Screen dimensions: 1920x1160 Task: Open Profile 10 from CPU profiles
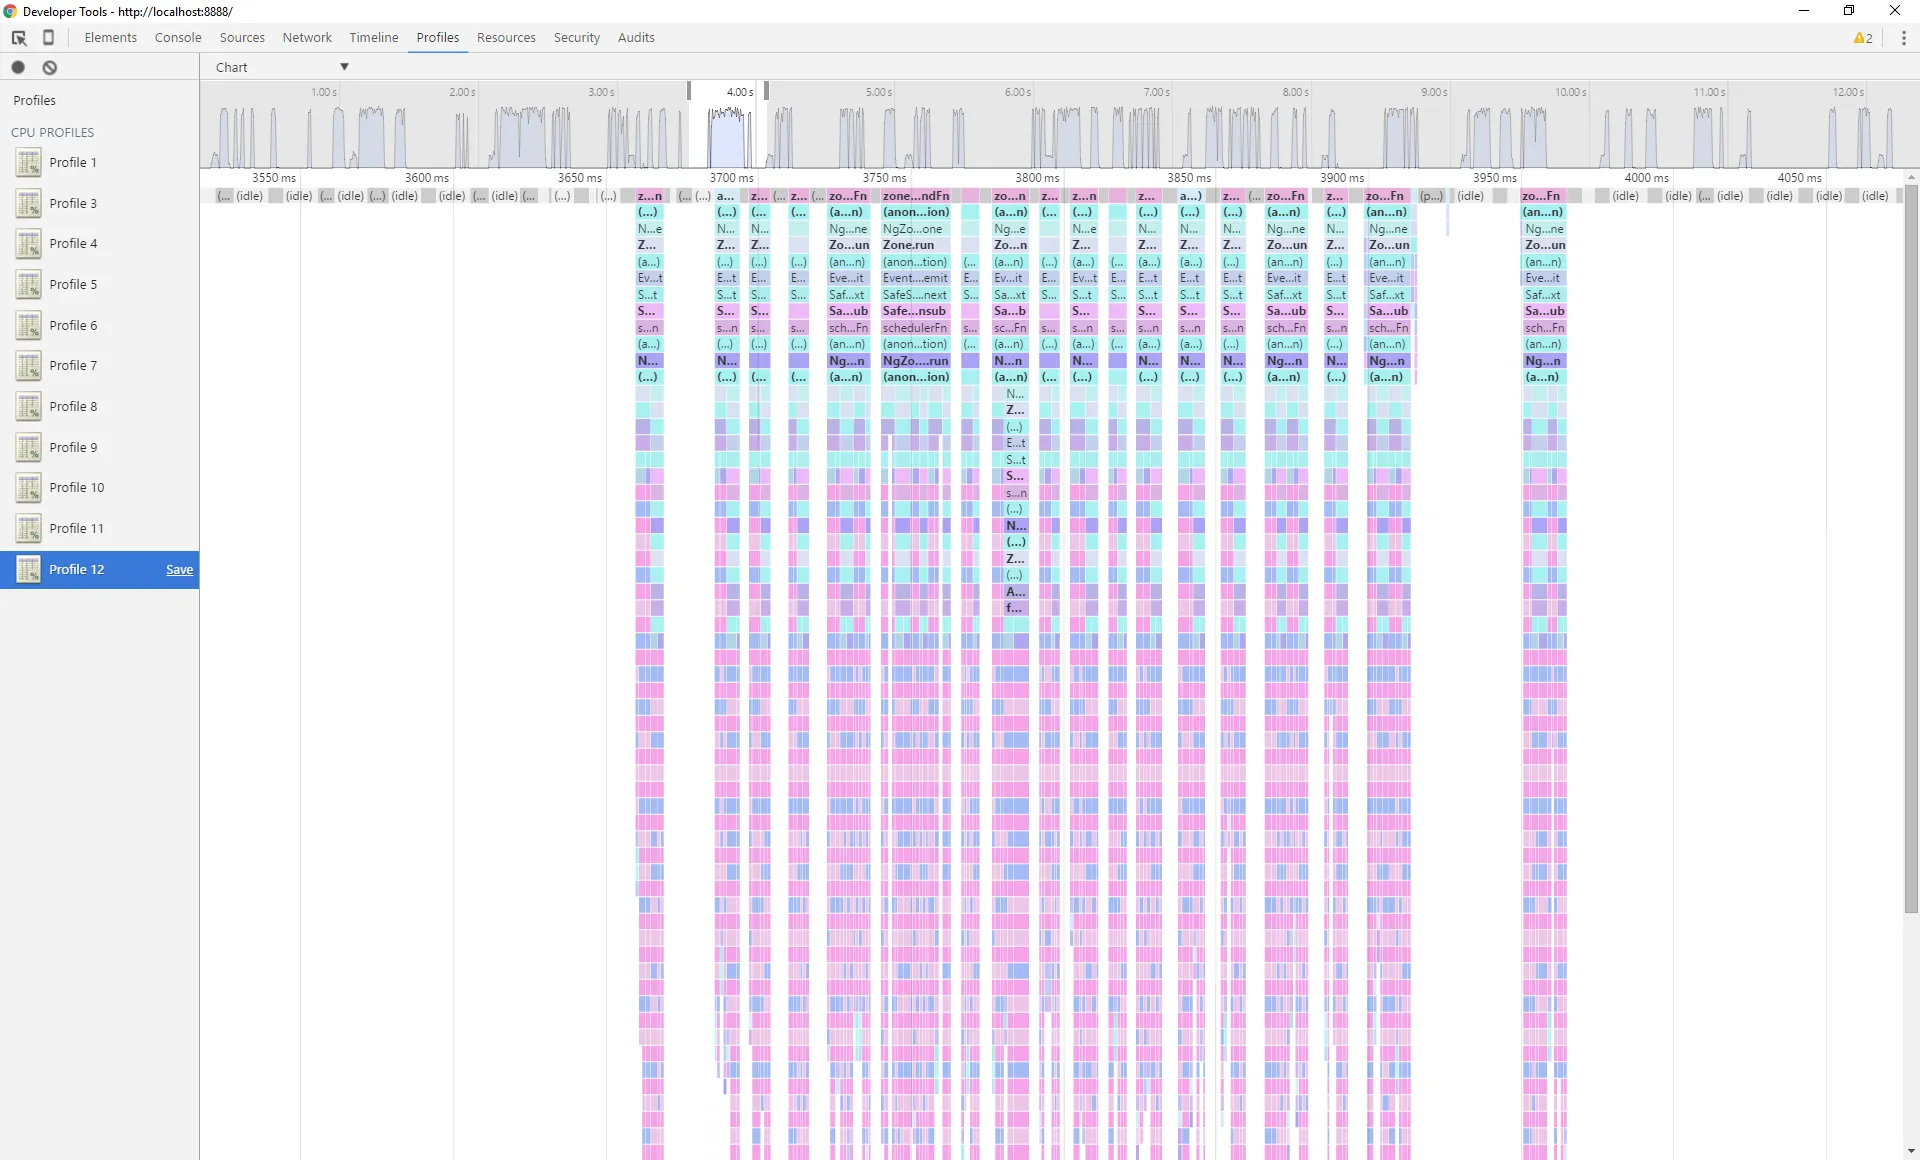(x=76, y=488)
